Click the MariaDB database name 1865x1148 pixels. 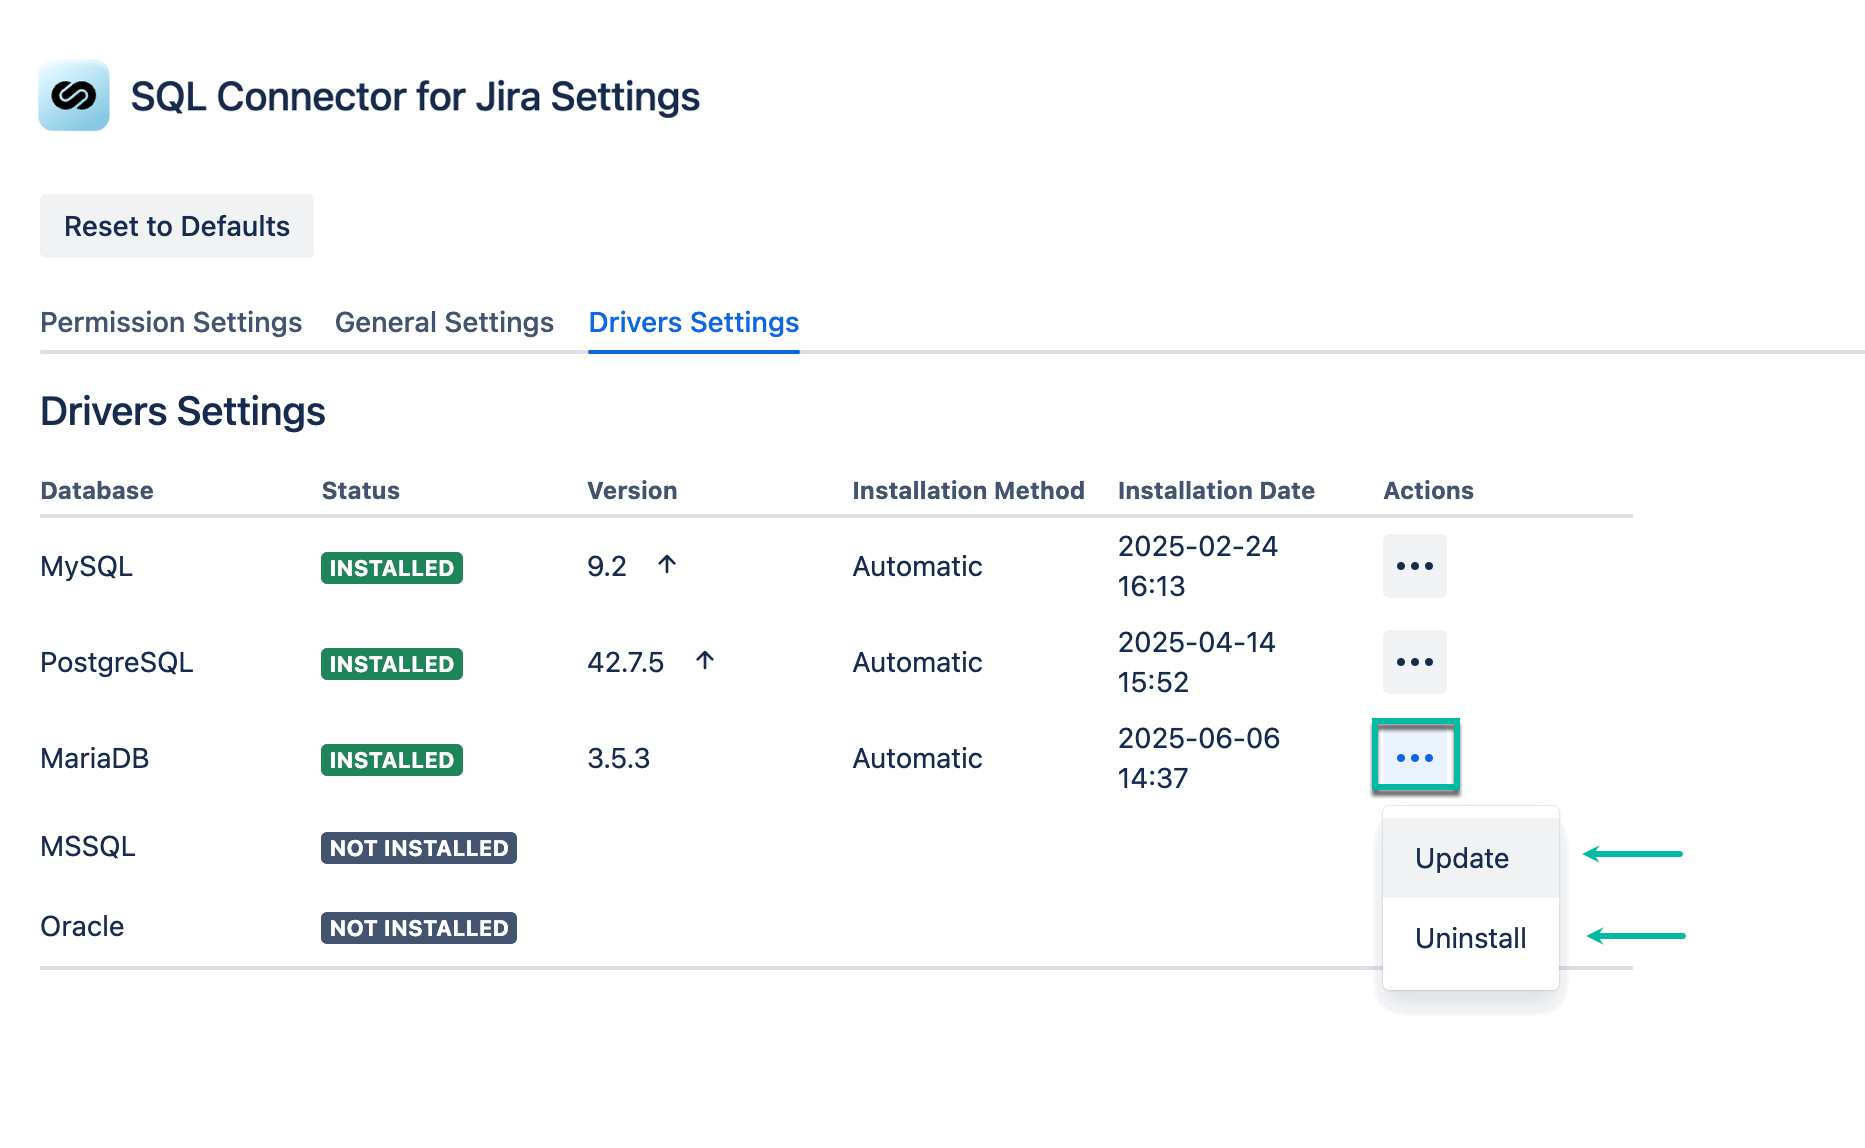pyautogui.click(x=95, y=758)
